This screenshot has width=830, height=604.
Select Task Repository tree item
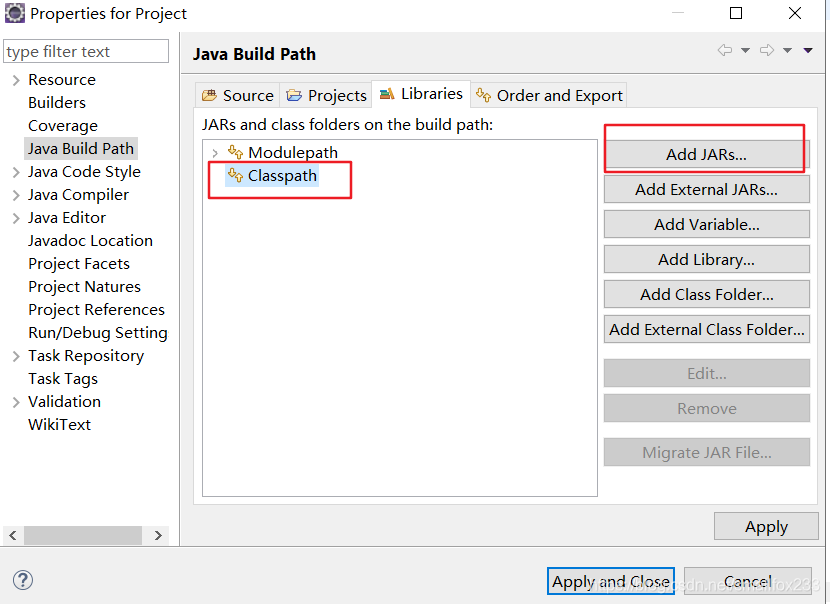pos(86,355)
